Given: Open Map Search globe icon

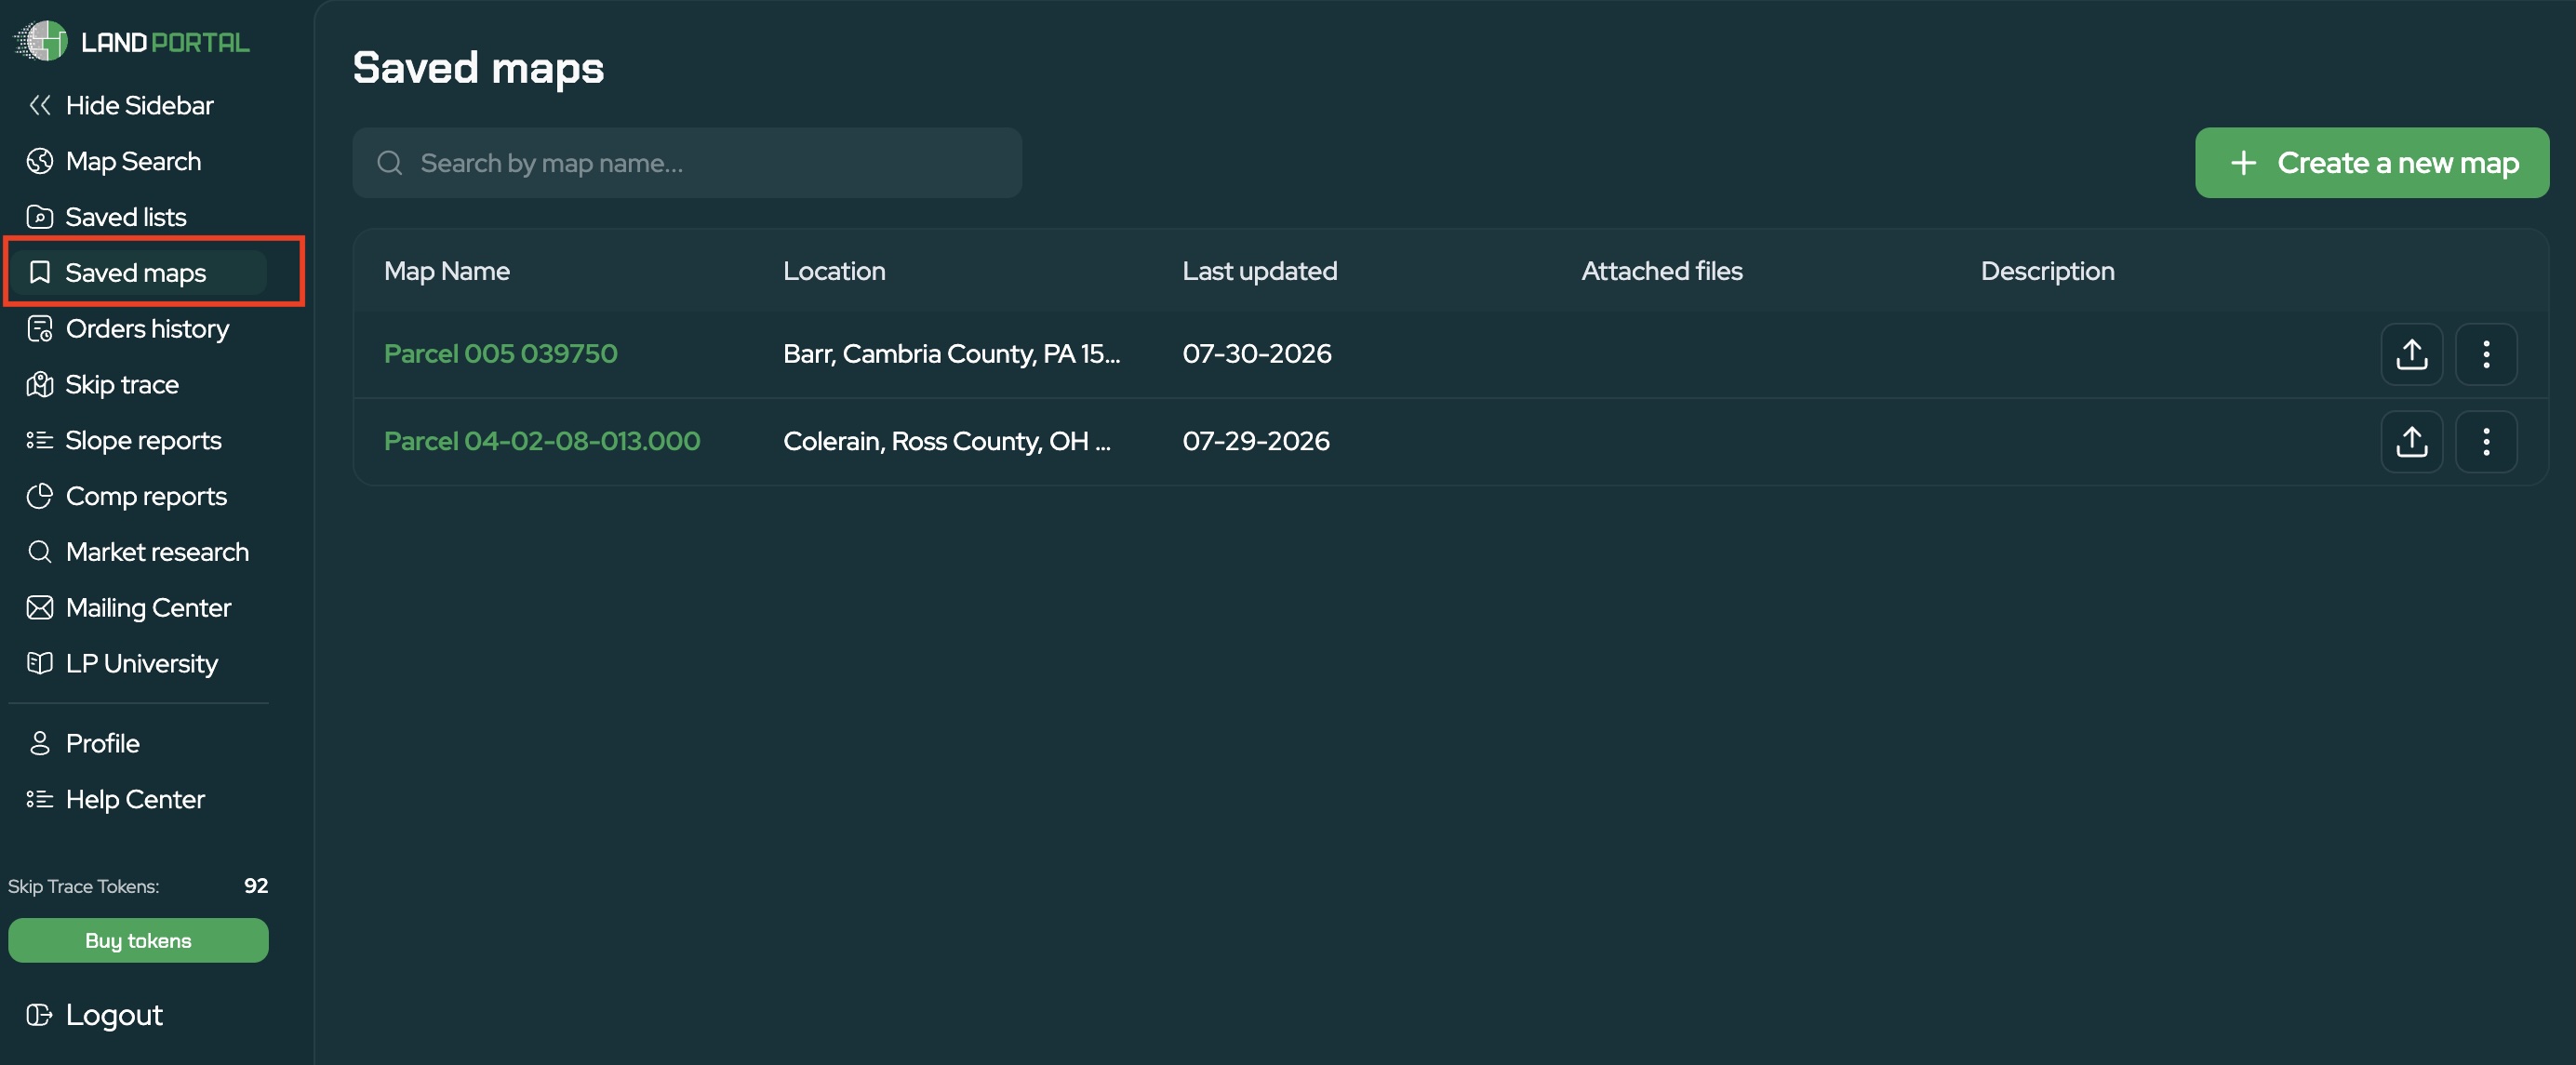Looking at the screenshot, I should click(40, 161).
